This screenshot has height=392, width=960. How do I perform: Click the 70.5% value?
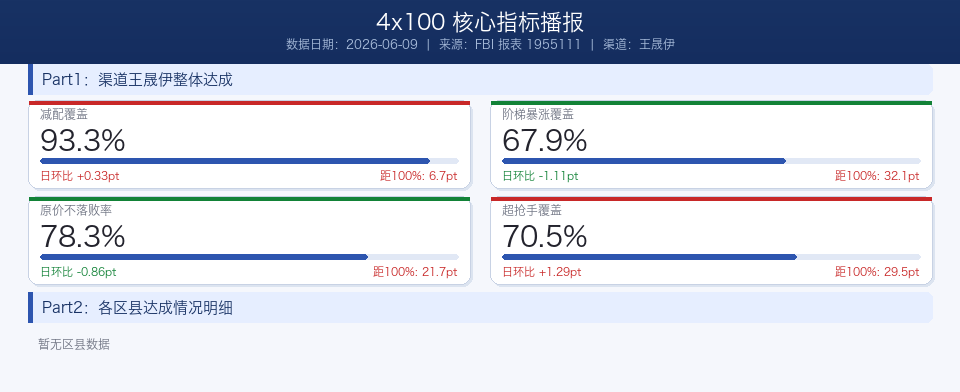coord(544,237)
